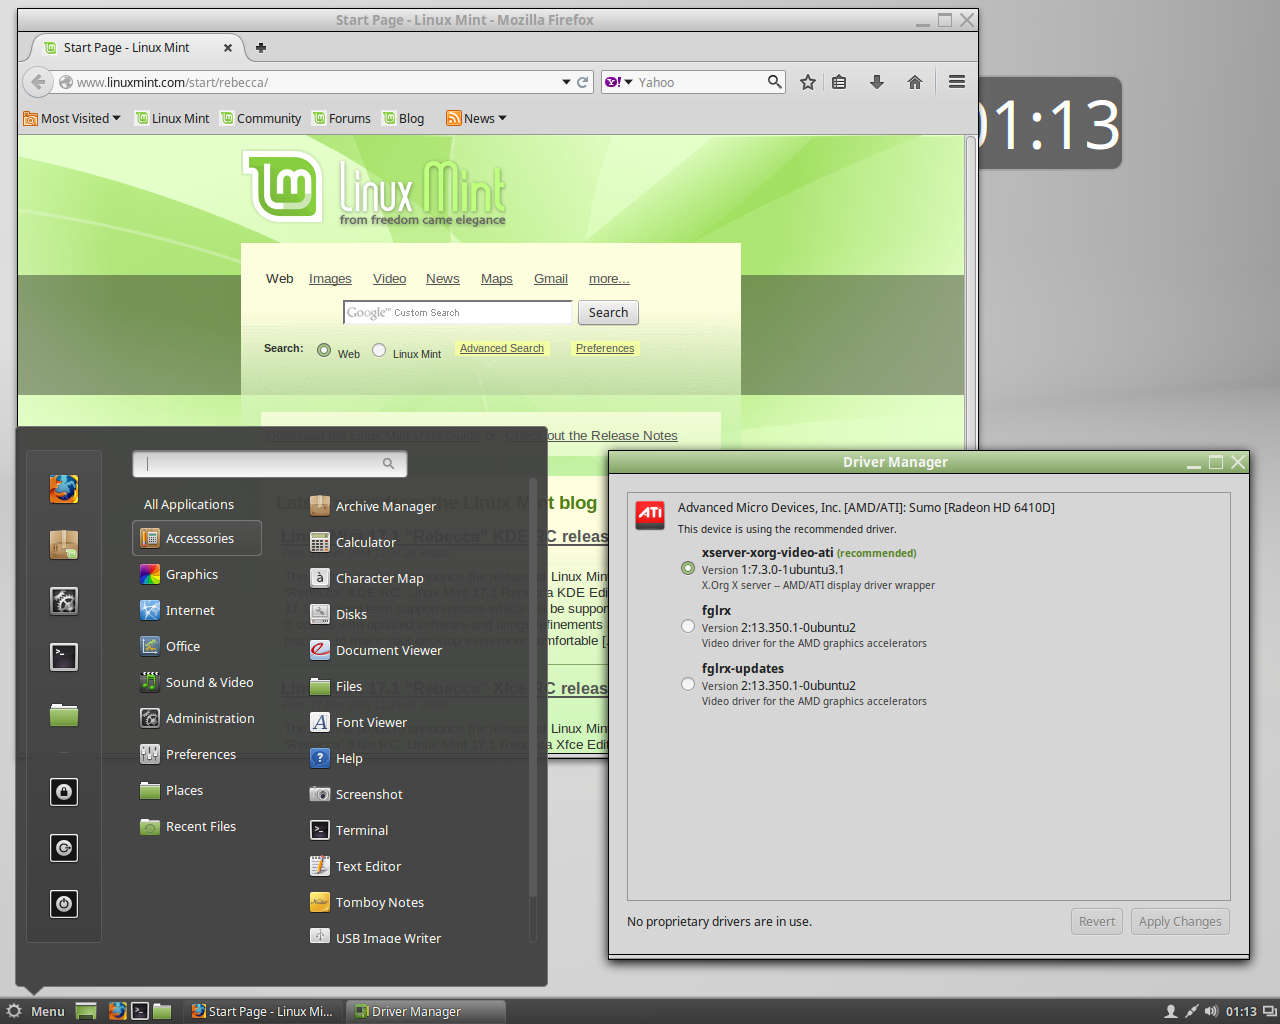This screenshot has width=1280, height=1024.
Task: Open the Advanced Search link
Action: tap(502, 348)
